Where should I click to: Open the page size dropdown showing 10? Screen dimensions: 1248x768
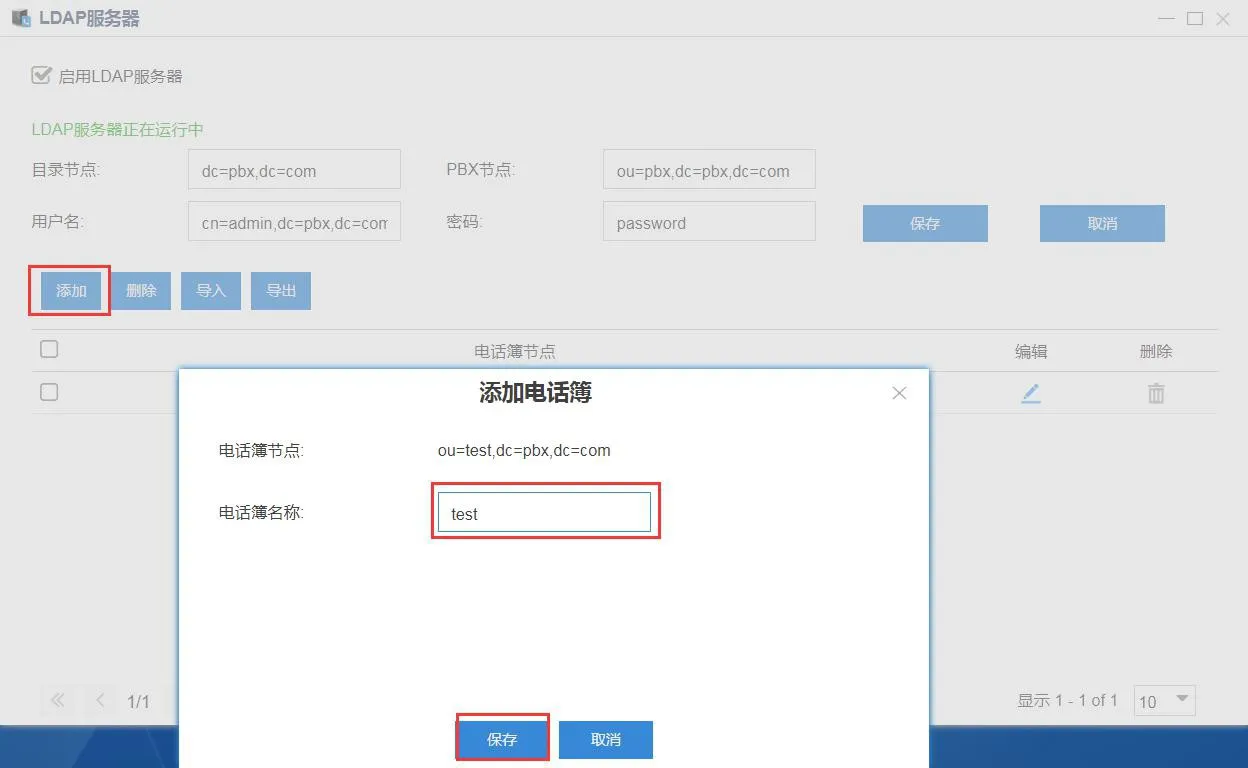tap(1164, 701)
